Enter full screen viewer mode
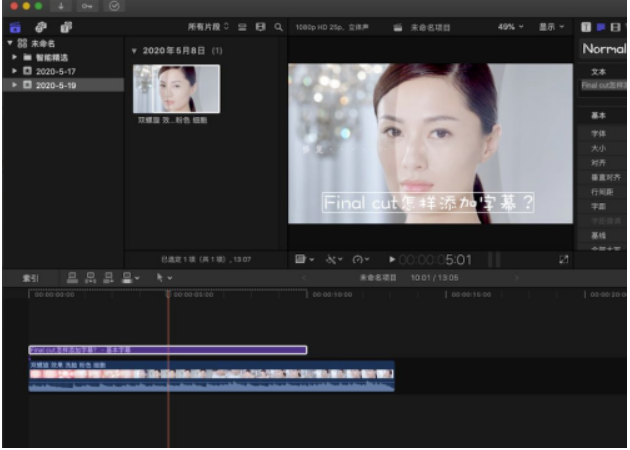Screen dimensions: 630x450 564,260
